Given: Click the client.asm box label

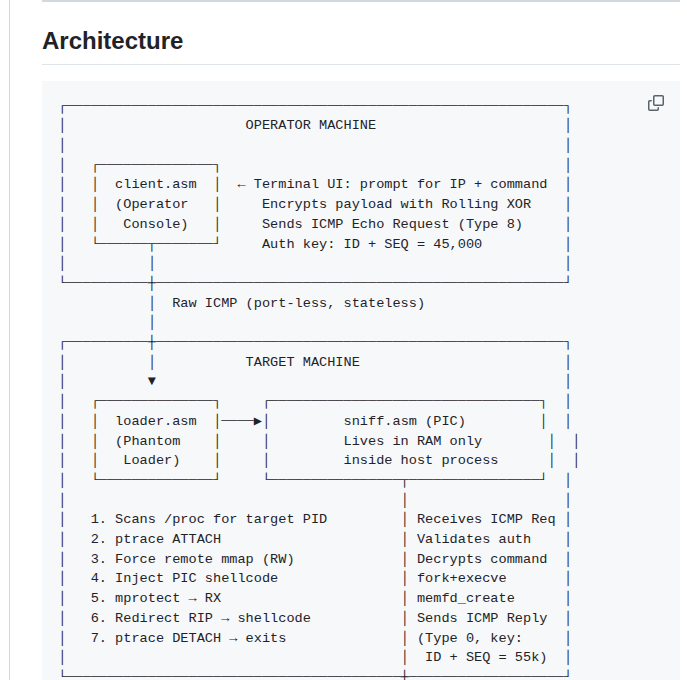Looking at the screenshot, I should (x=156, y=184).
